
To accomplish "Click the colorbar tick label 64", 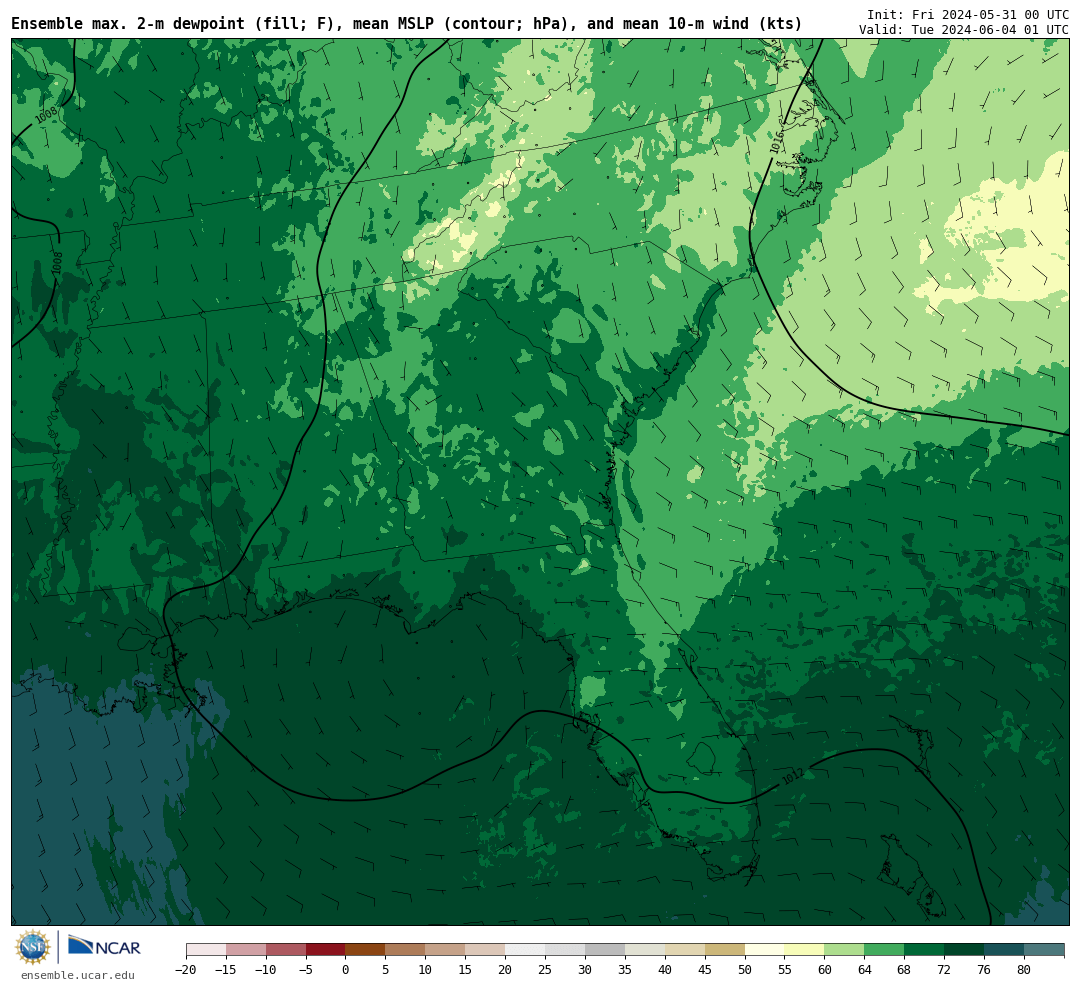I will tap(865, 969).
